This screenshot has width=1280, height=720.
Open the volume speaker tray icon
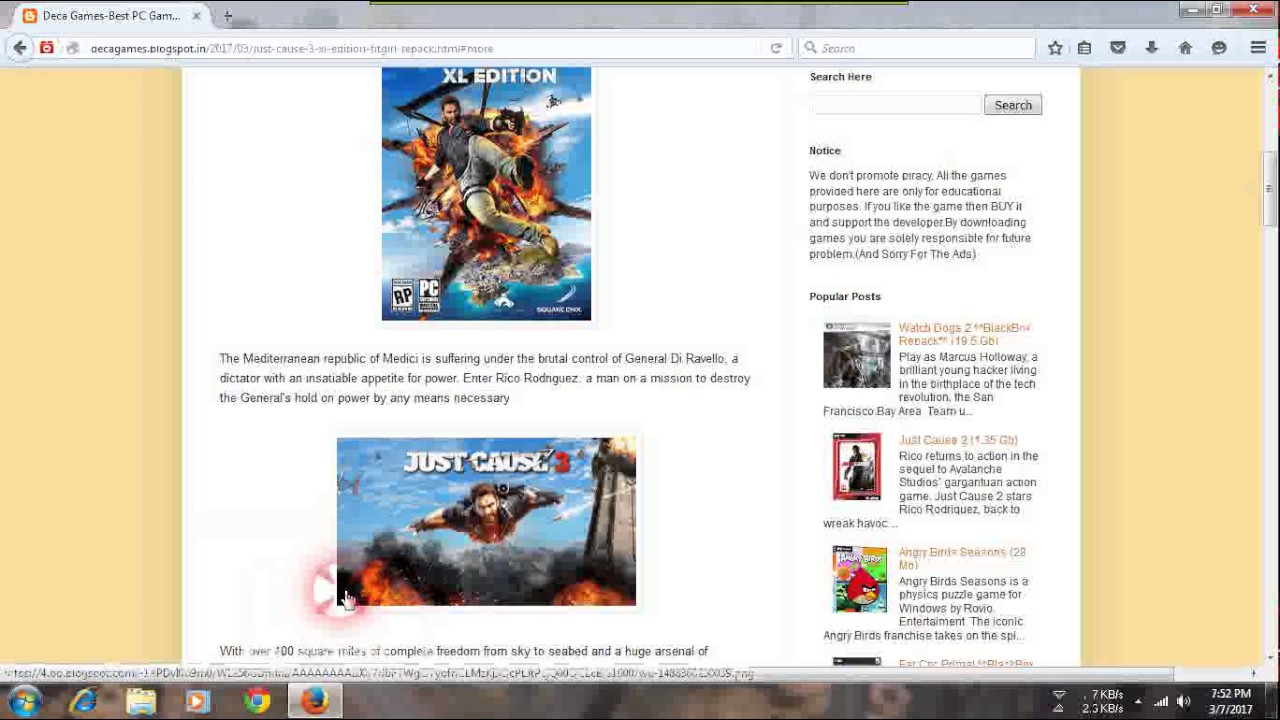pos(1184,702)
